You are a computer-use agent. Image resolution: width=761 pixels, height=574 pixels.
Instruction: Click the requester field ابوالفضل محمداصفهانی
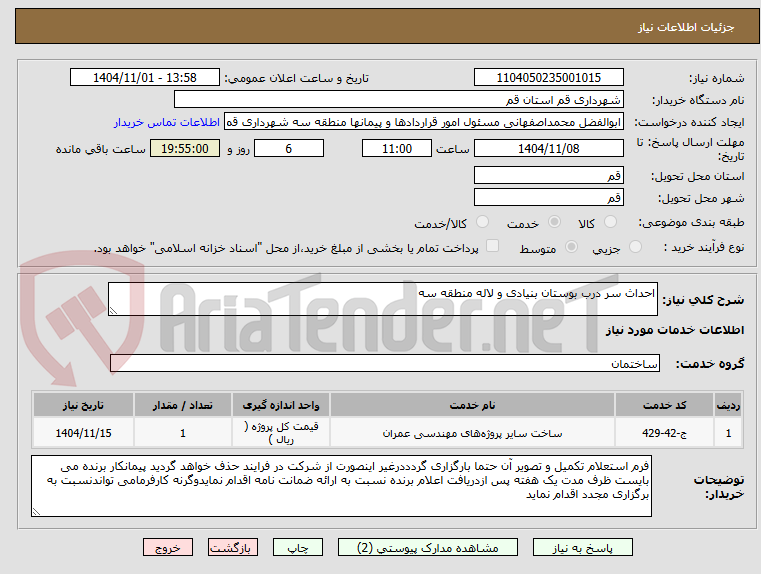424,122
